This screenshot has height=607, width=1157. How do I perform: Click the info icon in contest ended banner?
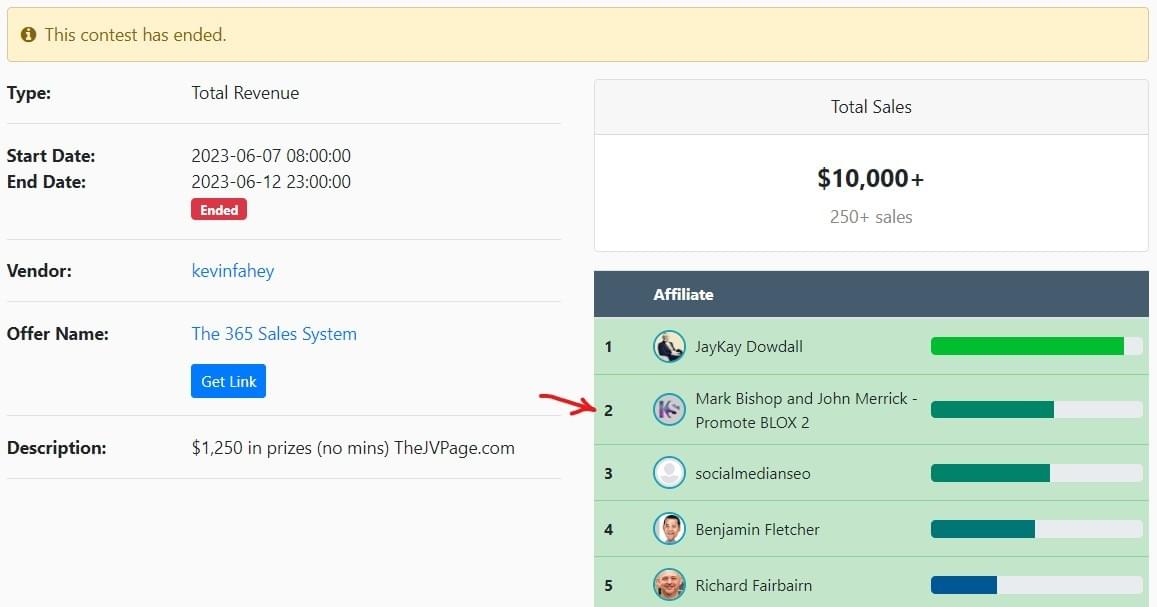(28, 35)
